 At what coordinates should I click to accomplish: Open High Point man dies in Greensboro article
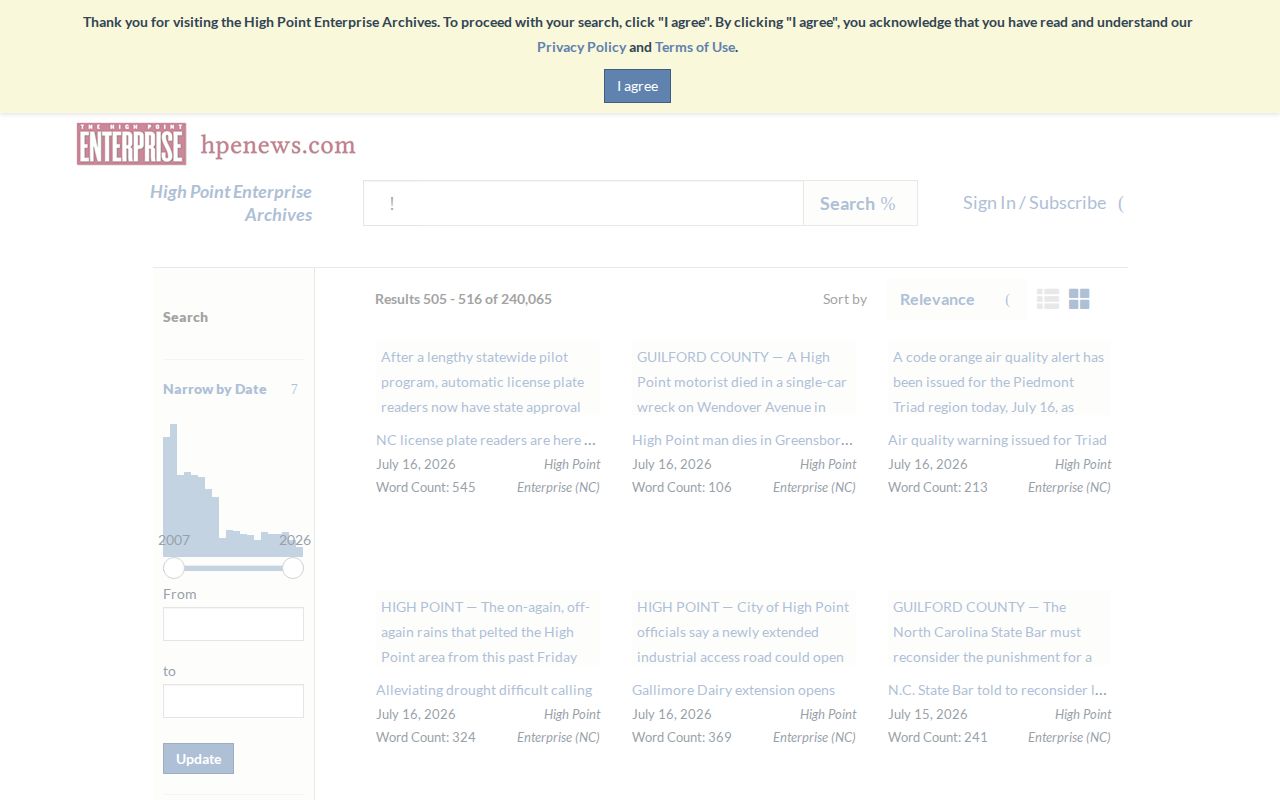tap(743, 440)
